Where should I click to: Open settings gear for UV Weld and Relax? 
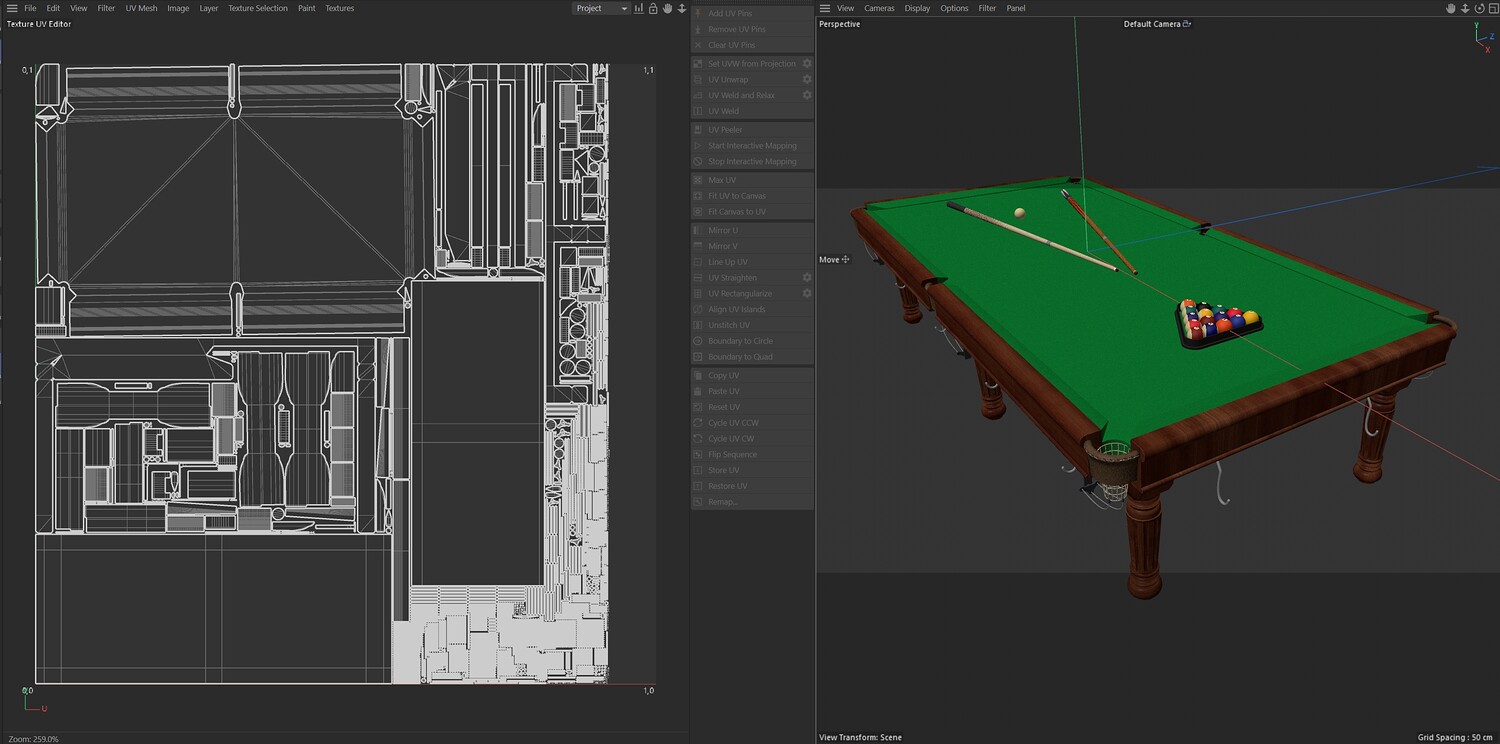[807, 95]
